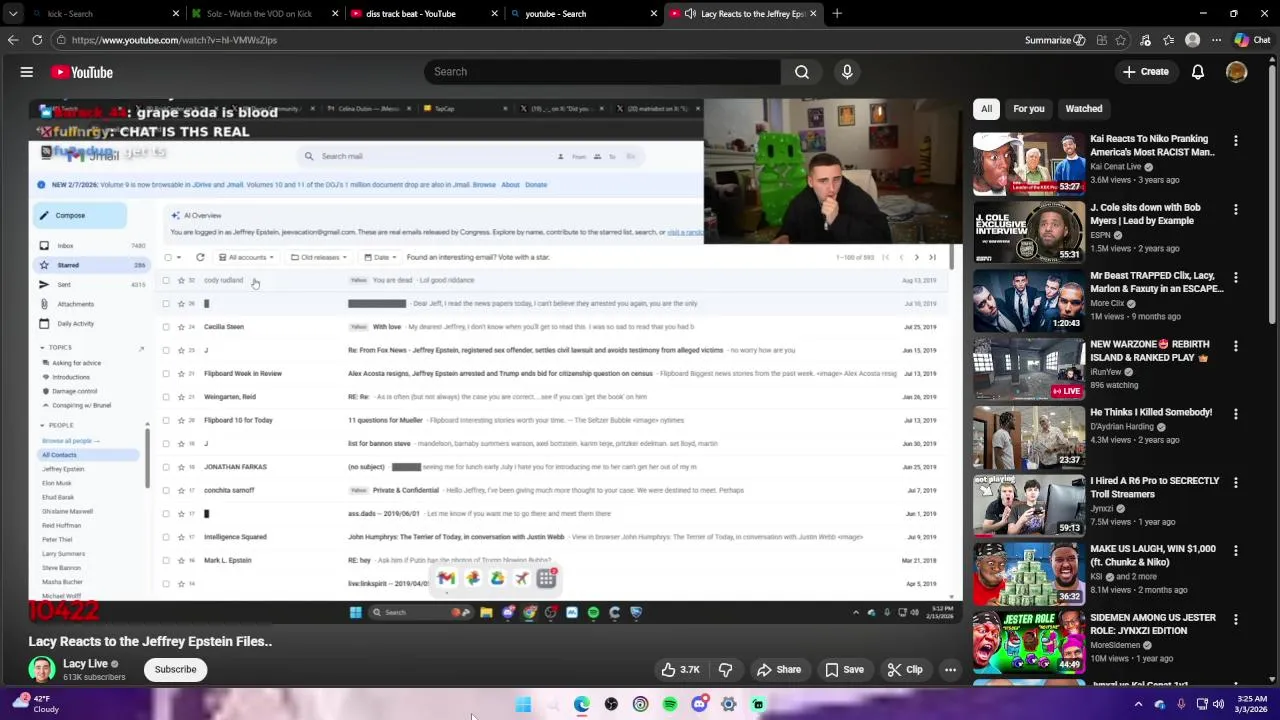This screenshot has width=1280, height=720.
Task: Open the YouTube guide hamburger menu
Action: 27,72
